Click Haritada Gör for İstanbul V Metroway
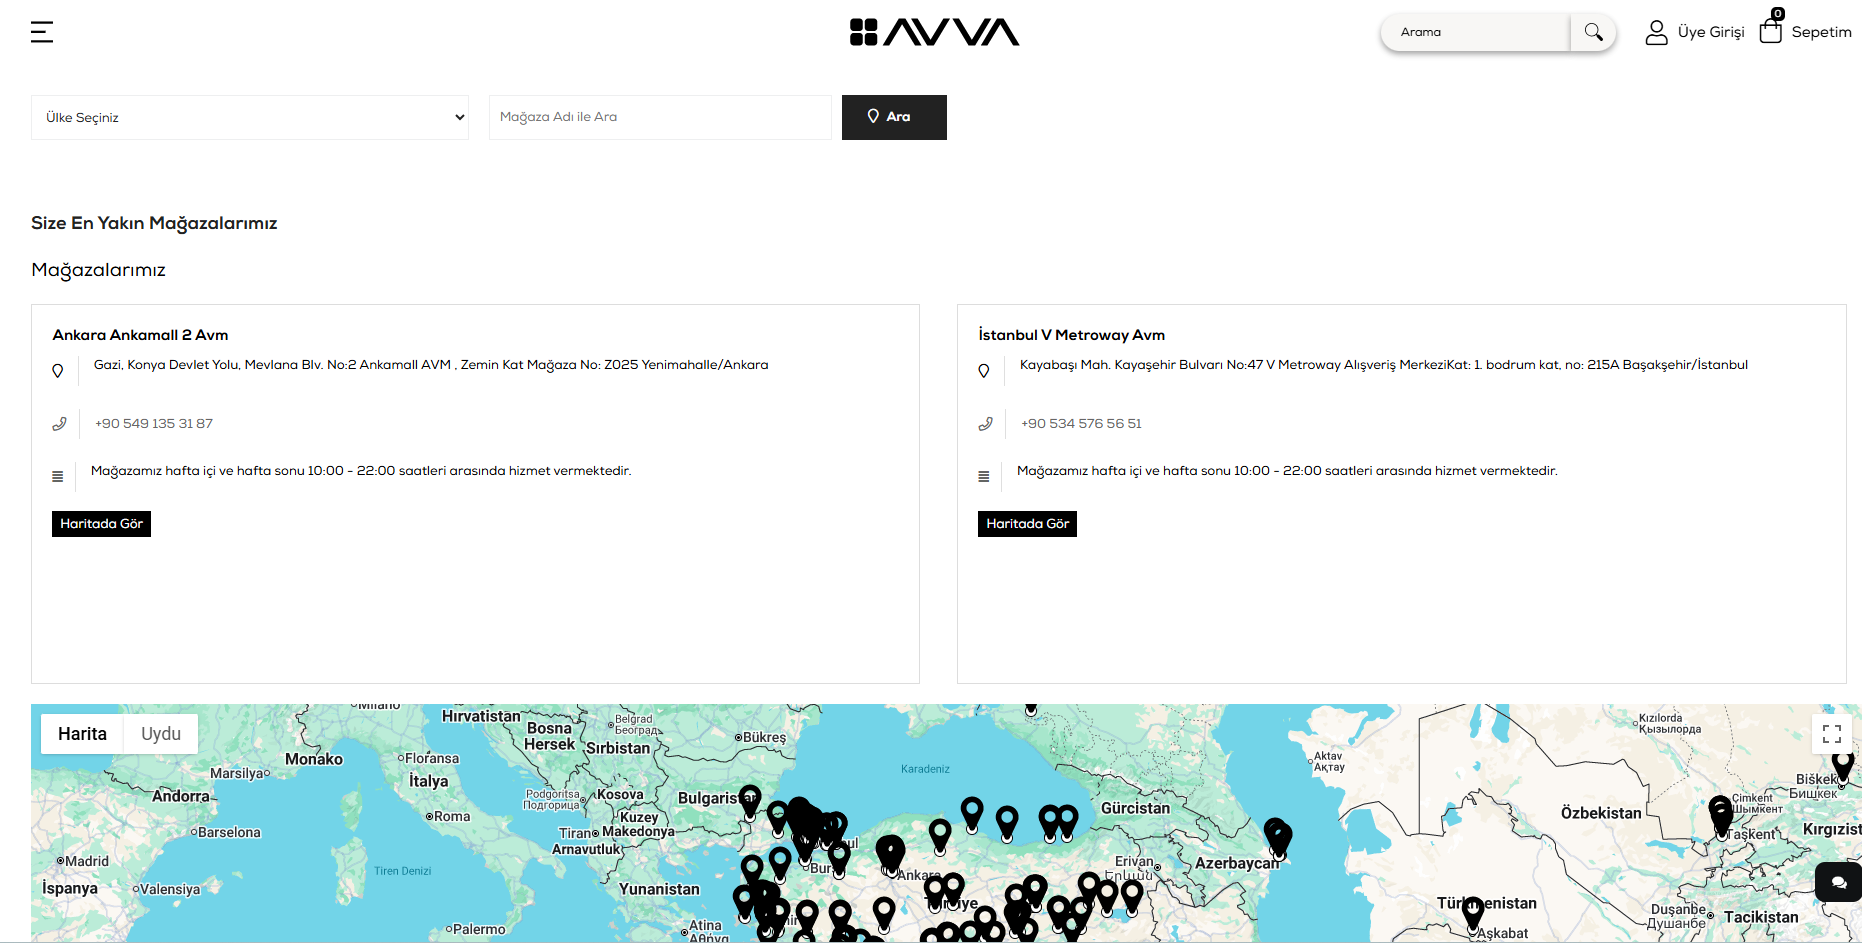Viewport: 1862px width, 943px height. (1027, 524)
